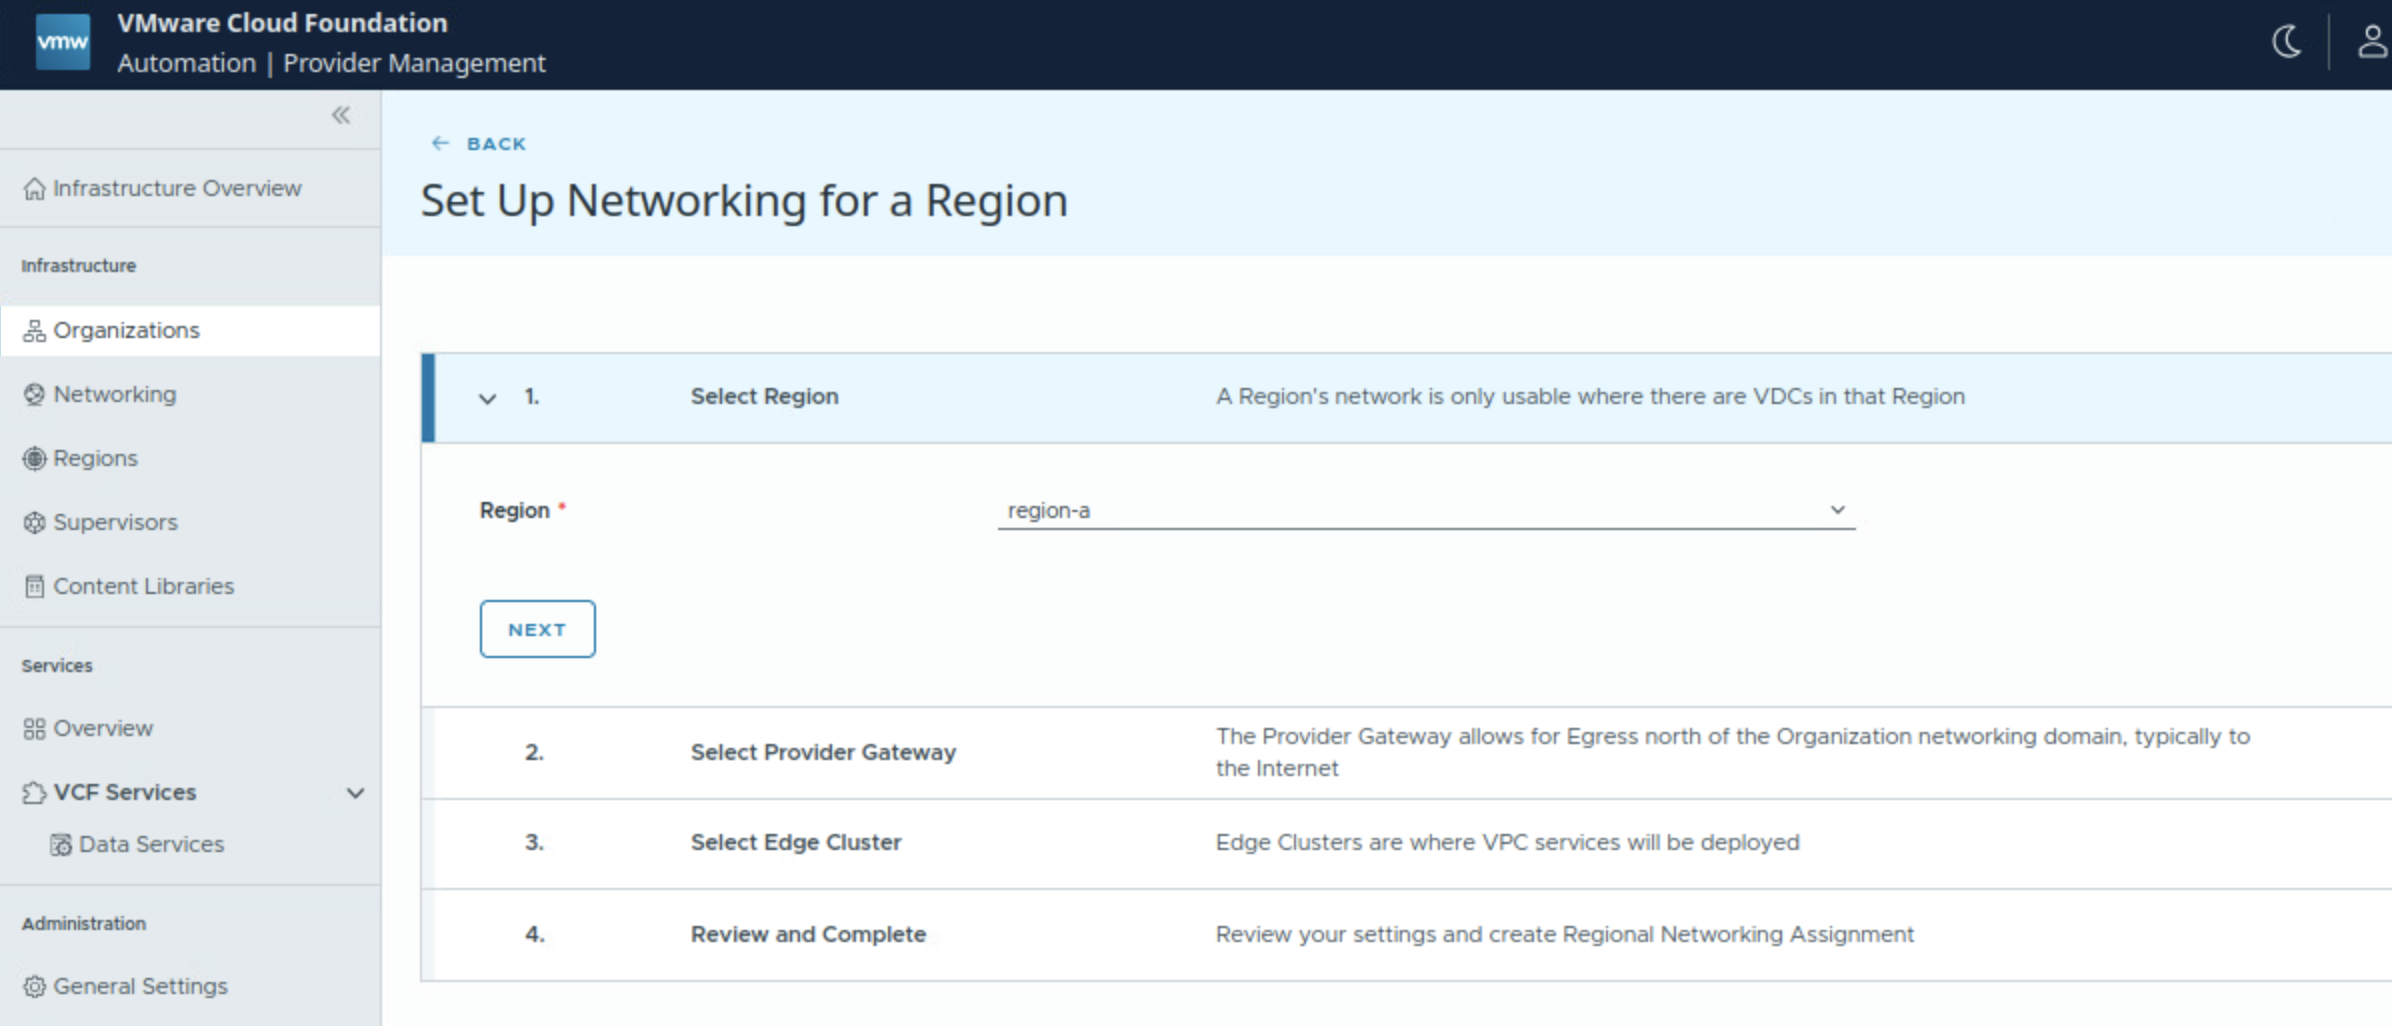Click the Organizations sidebar icon
This screenshot has height=1026, width=2392.
(34, 331)
